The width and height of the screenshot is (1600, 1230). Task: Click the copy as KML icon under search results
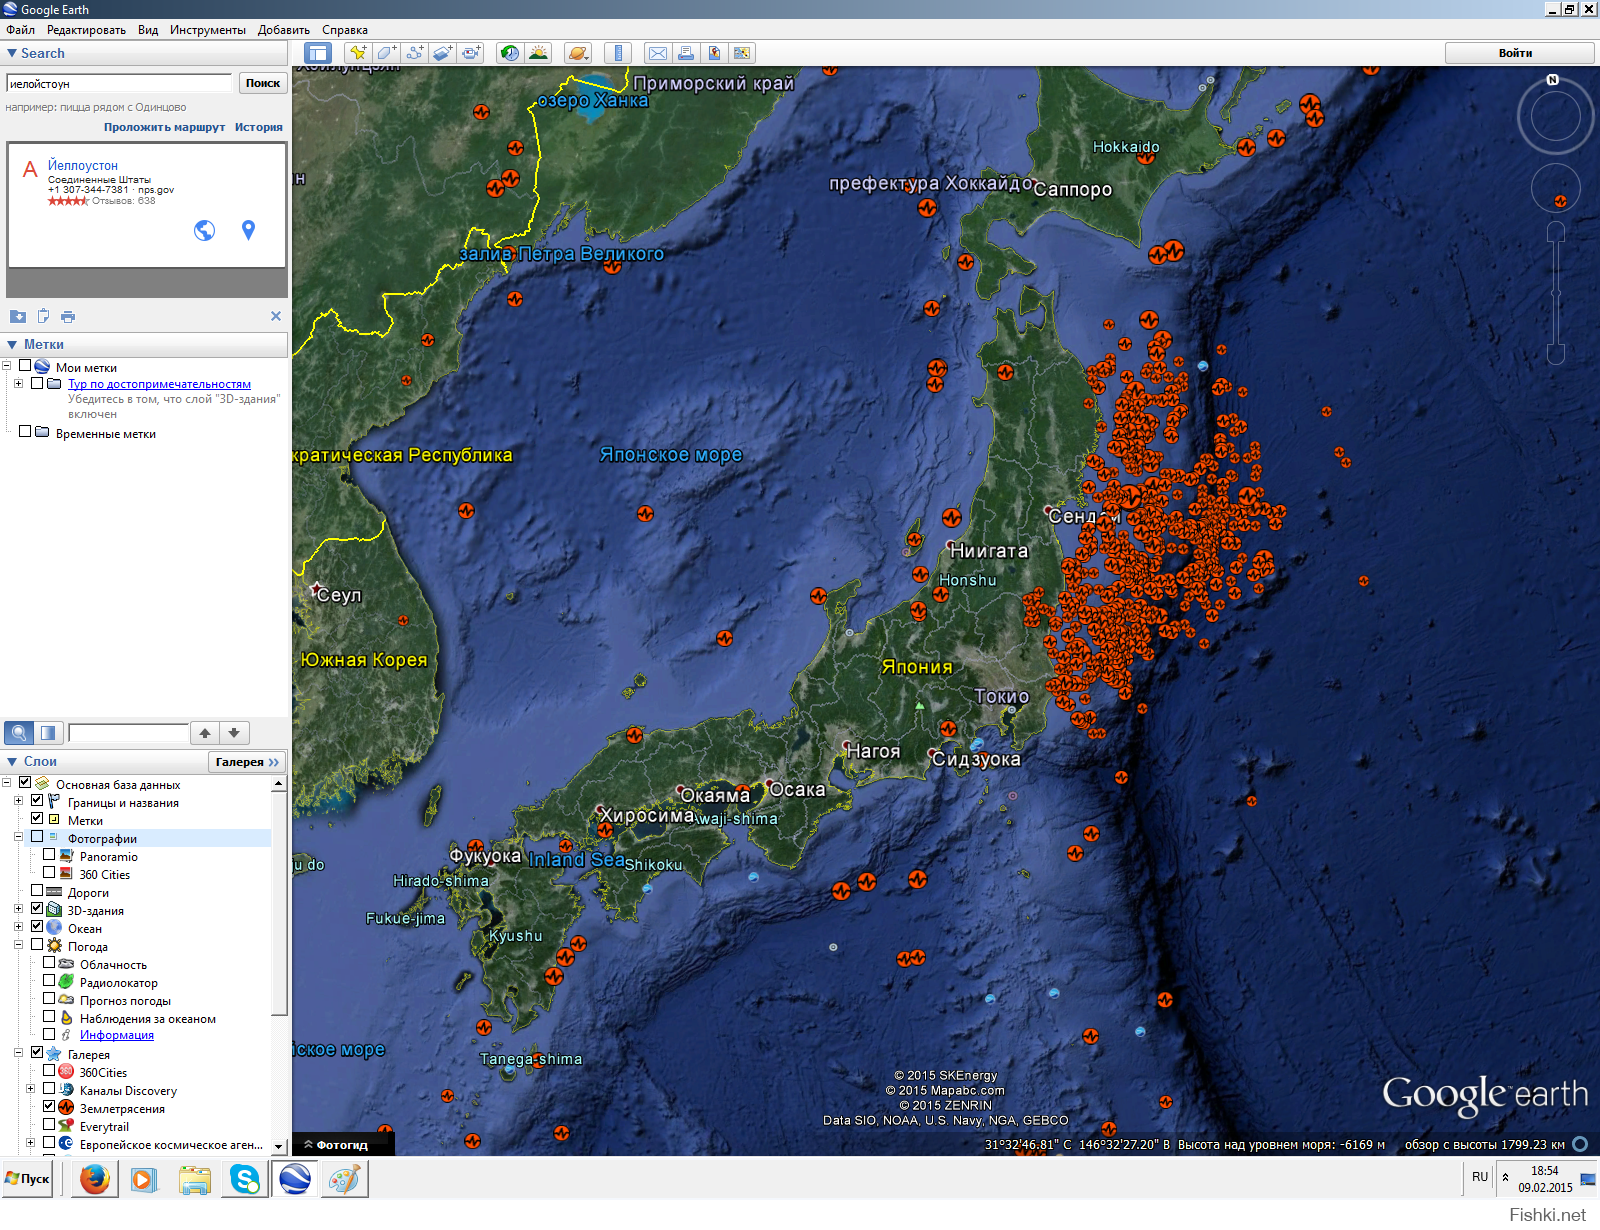43,316
